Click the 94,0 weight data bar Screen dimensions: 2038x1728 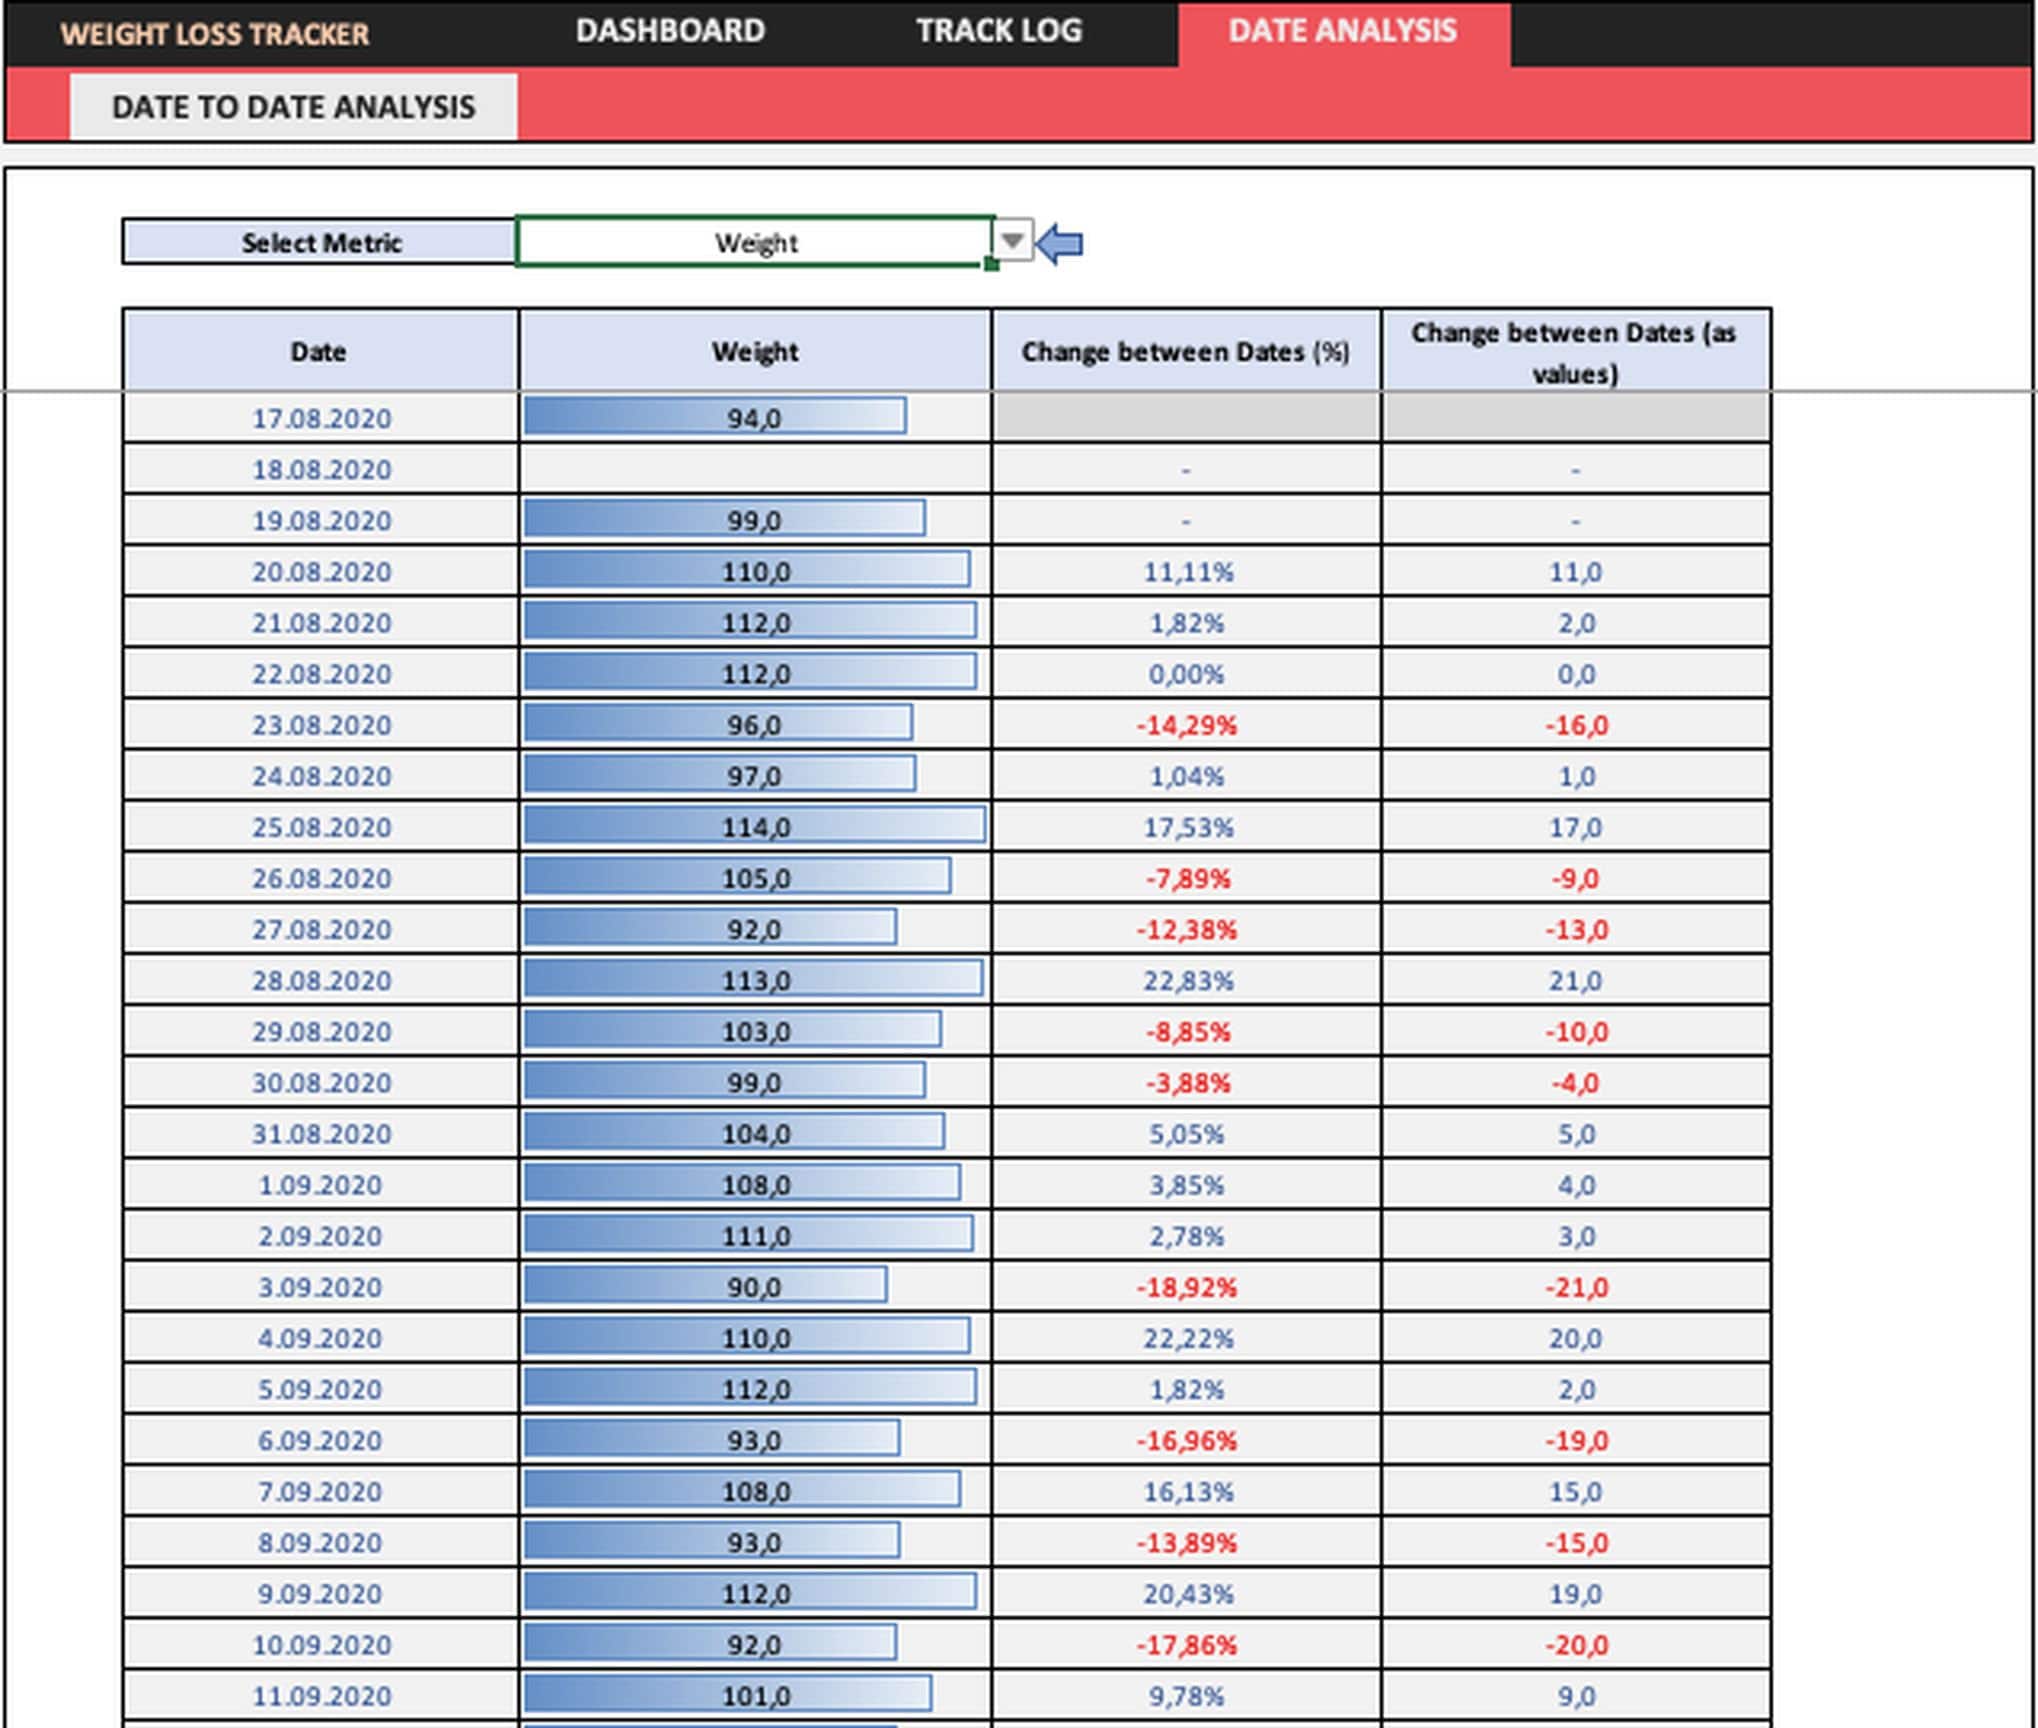[x=715, y=416]
